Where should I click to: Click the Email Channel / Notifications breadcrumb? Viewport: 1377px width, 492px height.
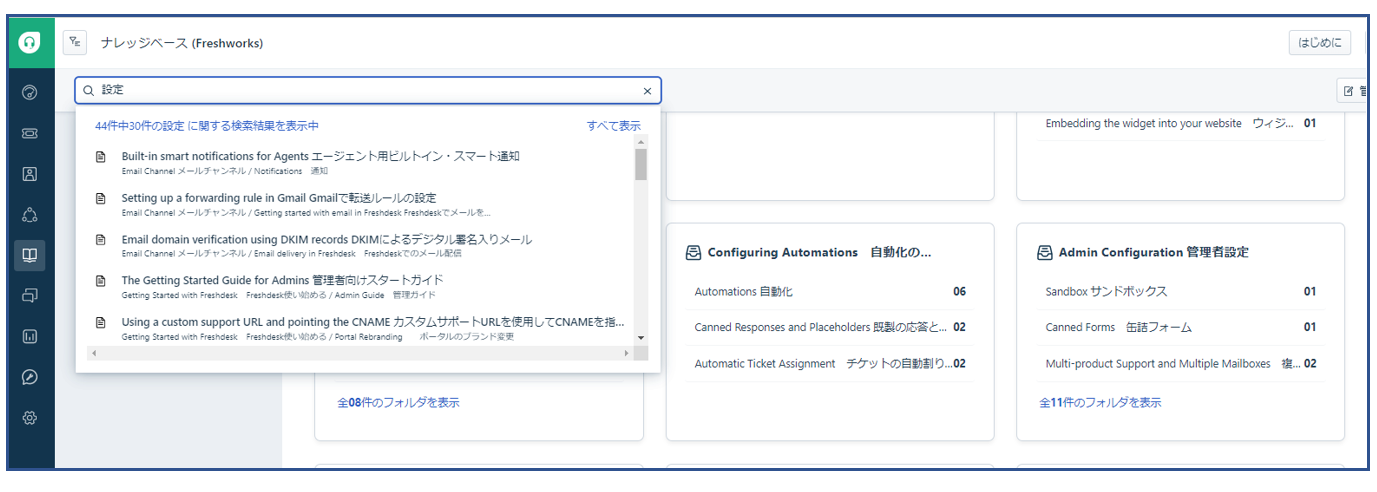[225, 171]
